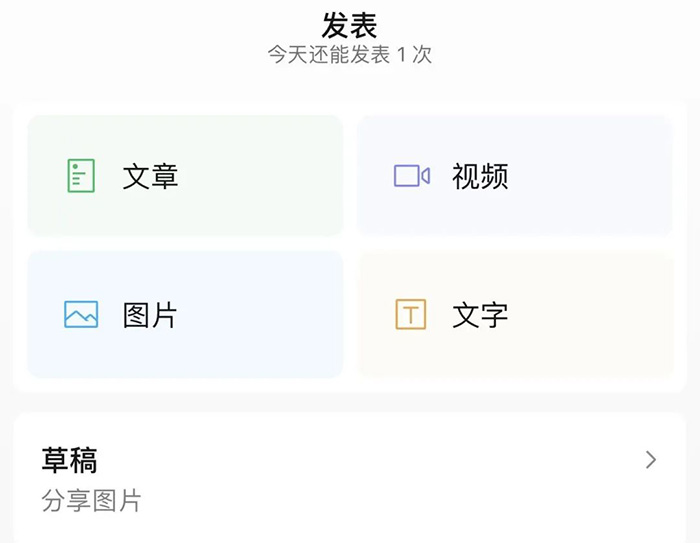Tap the blue picture landscape icon
This screenshot has width=700, height=543.
[81, 315]
